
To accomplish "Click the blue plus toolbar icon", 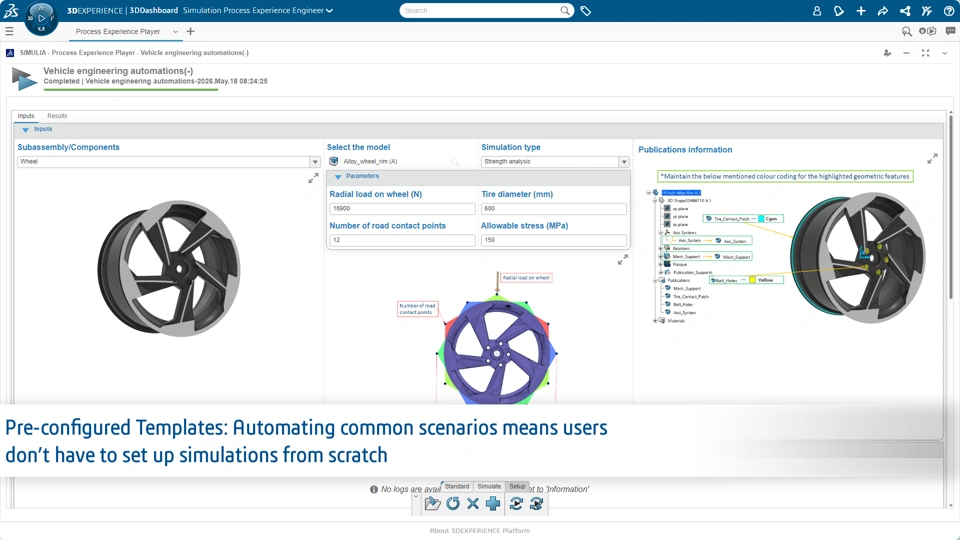I will 493,503.
